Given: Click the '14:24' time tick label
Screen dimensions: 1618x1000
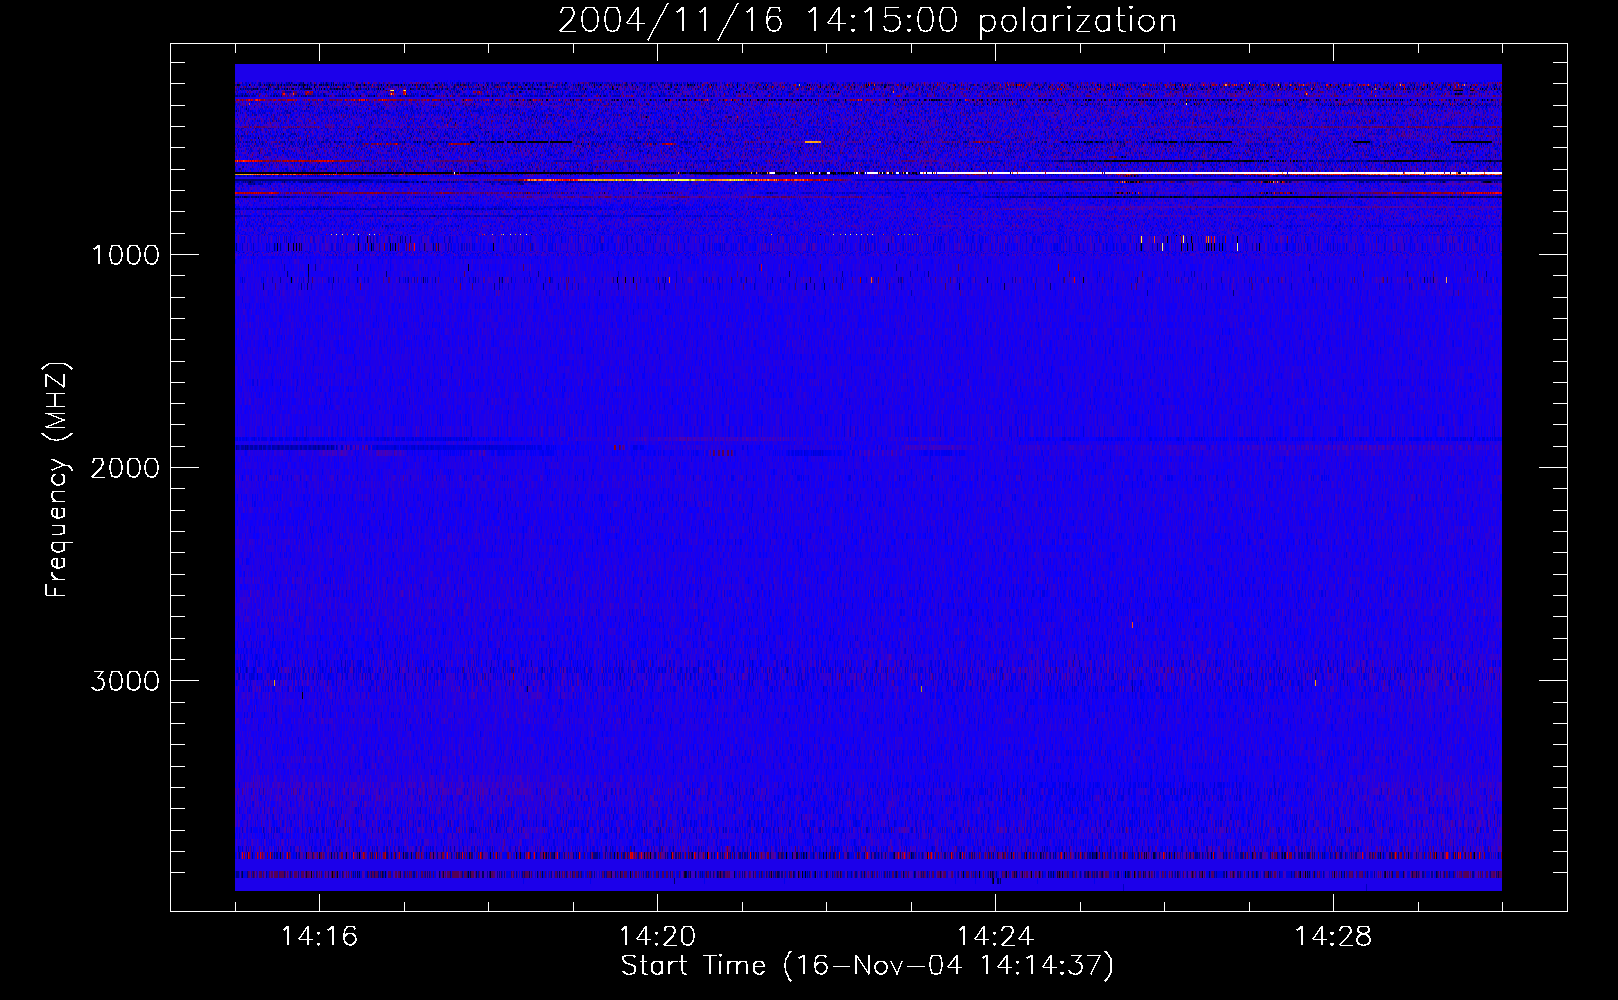Looking at the screenshot, I should point(995,936).
